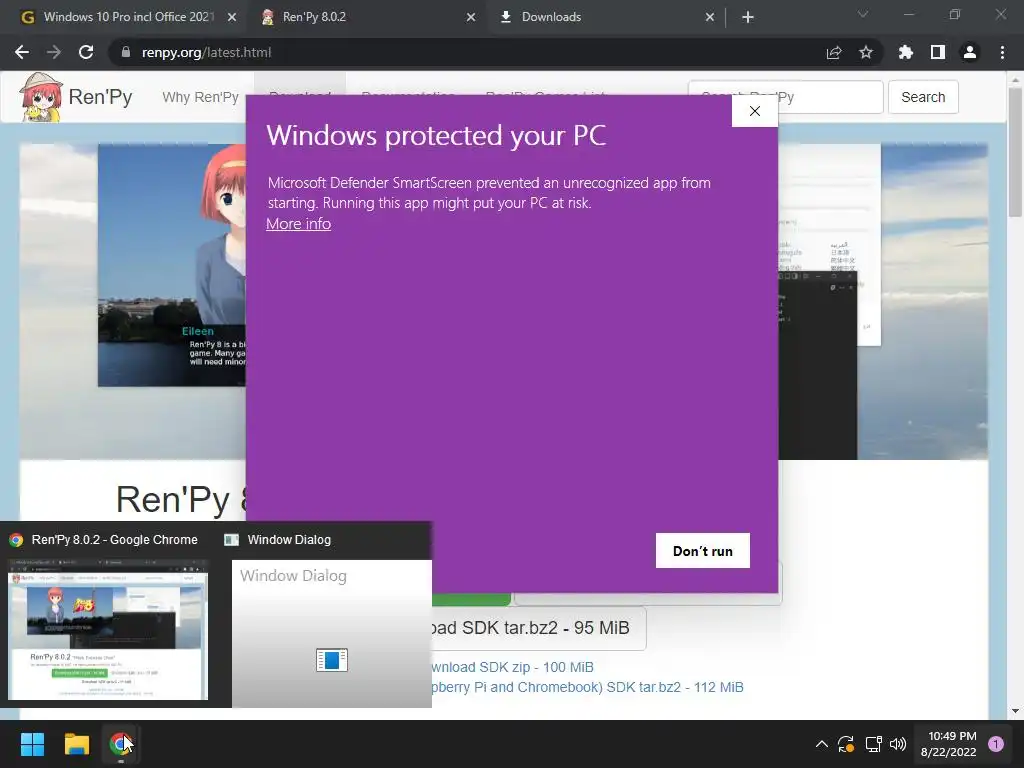
Task: Open the clock showing 10:49 PM
Action: pos(948,744)
